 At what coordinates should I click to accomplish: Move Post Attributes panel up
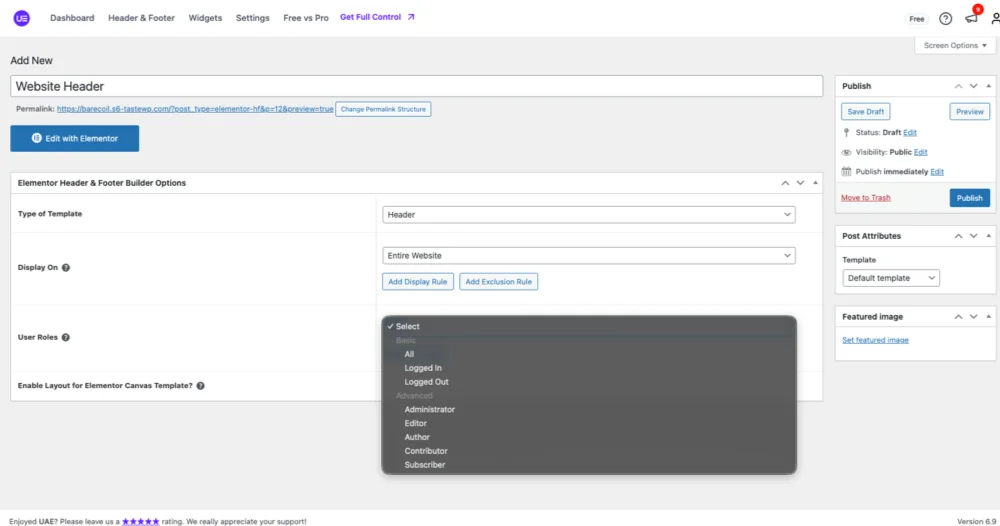[958, 236]
